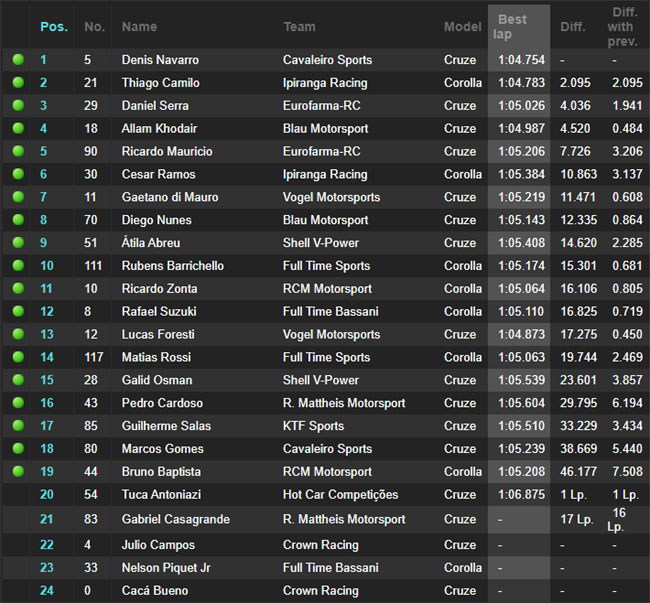Click the green status dot for Cesar Ramos
The height and width of the screenshot is (603, 650).
click(18, 174)
